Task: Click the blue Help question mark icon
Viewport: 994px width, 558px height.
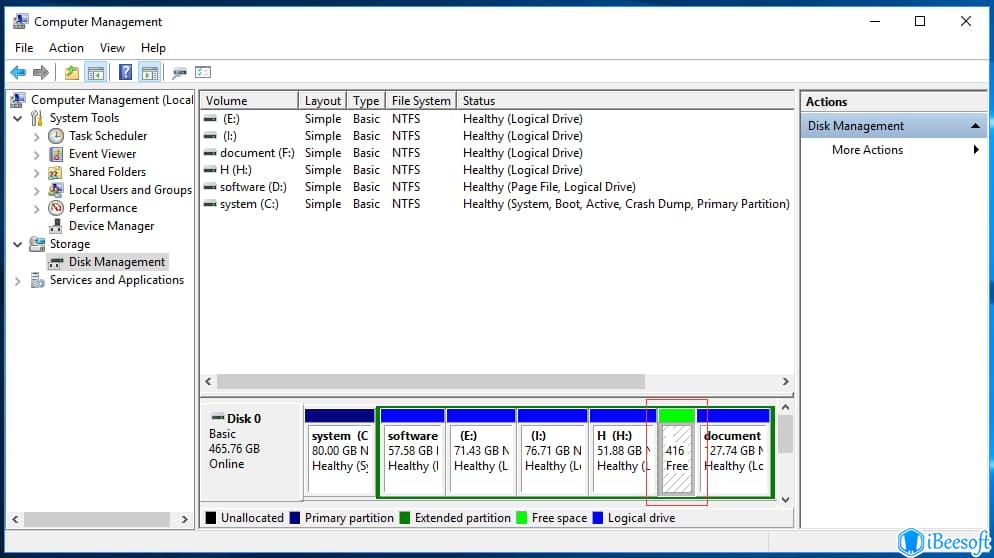Action: click(x=126, y=72)
